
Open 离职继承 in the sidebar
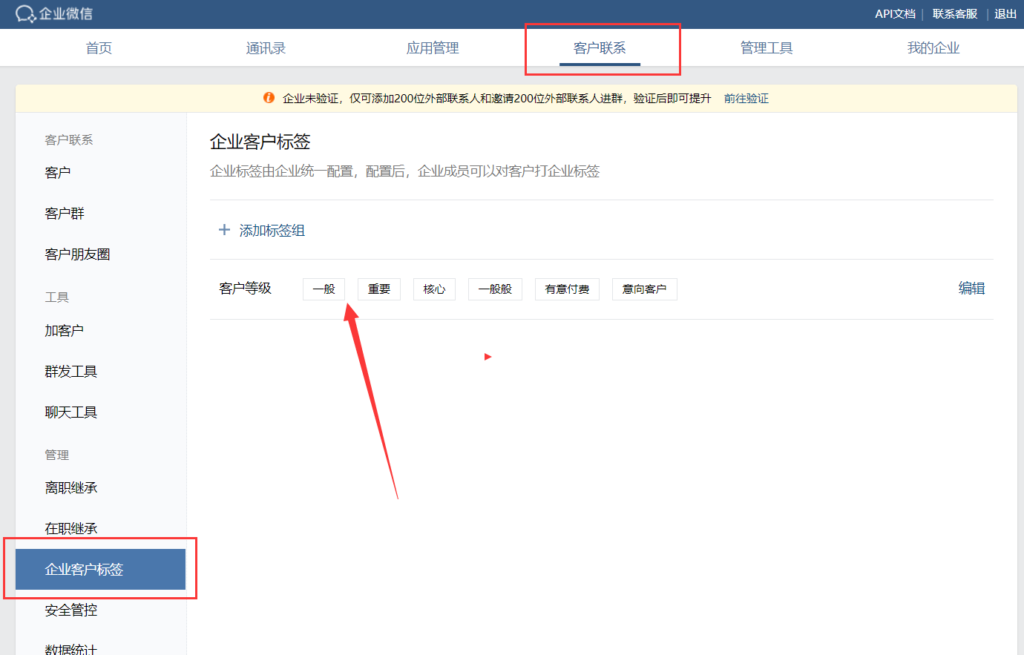click(71, 488)
